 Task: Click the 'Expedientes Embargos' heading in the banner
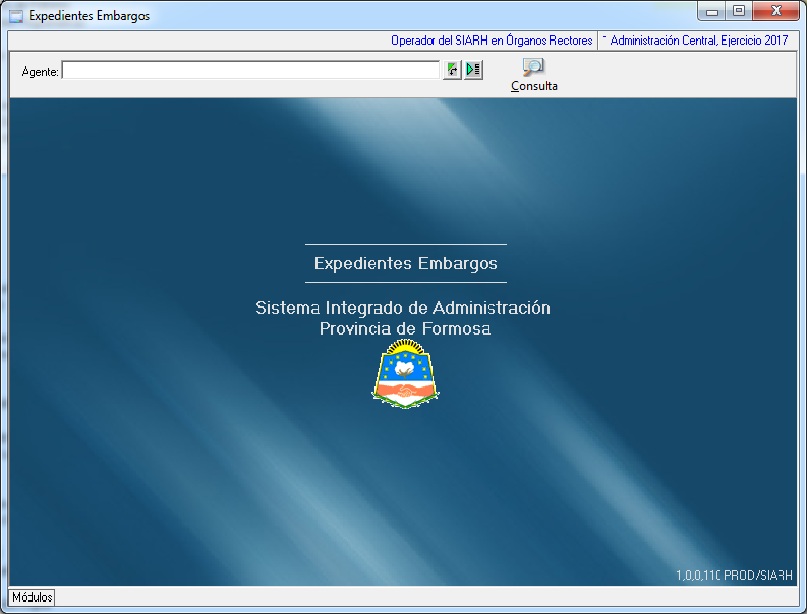(406, 264)
